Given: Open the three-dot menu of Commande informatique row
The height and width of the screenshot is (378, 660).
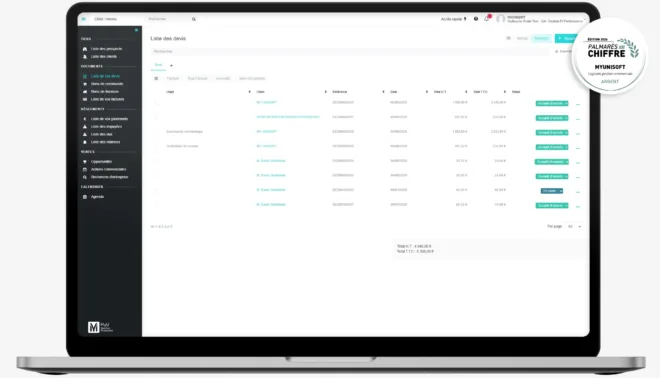Looking at the screenshot, I should click(x=578, y=133).
